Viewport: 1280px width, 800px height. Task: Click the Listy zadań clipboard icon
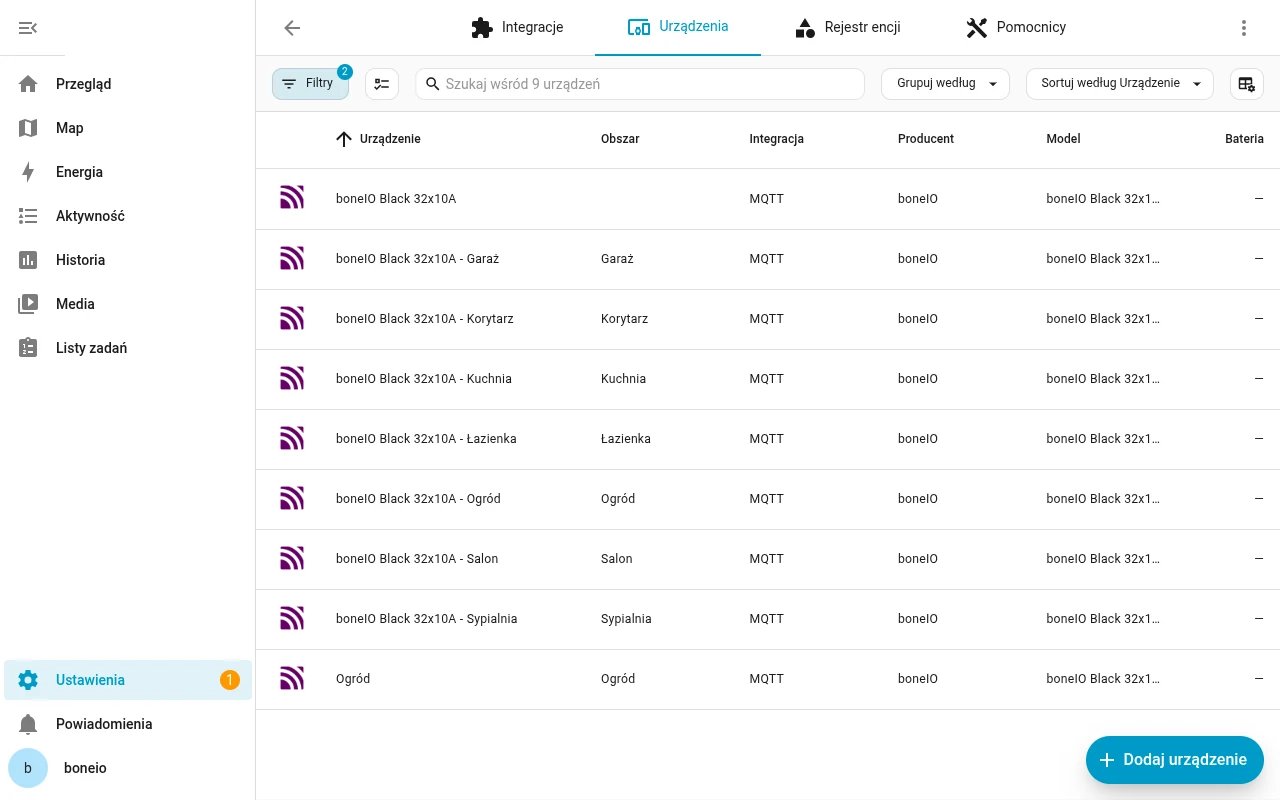[28, 348]
